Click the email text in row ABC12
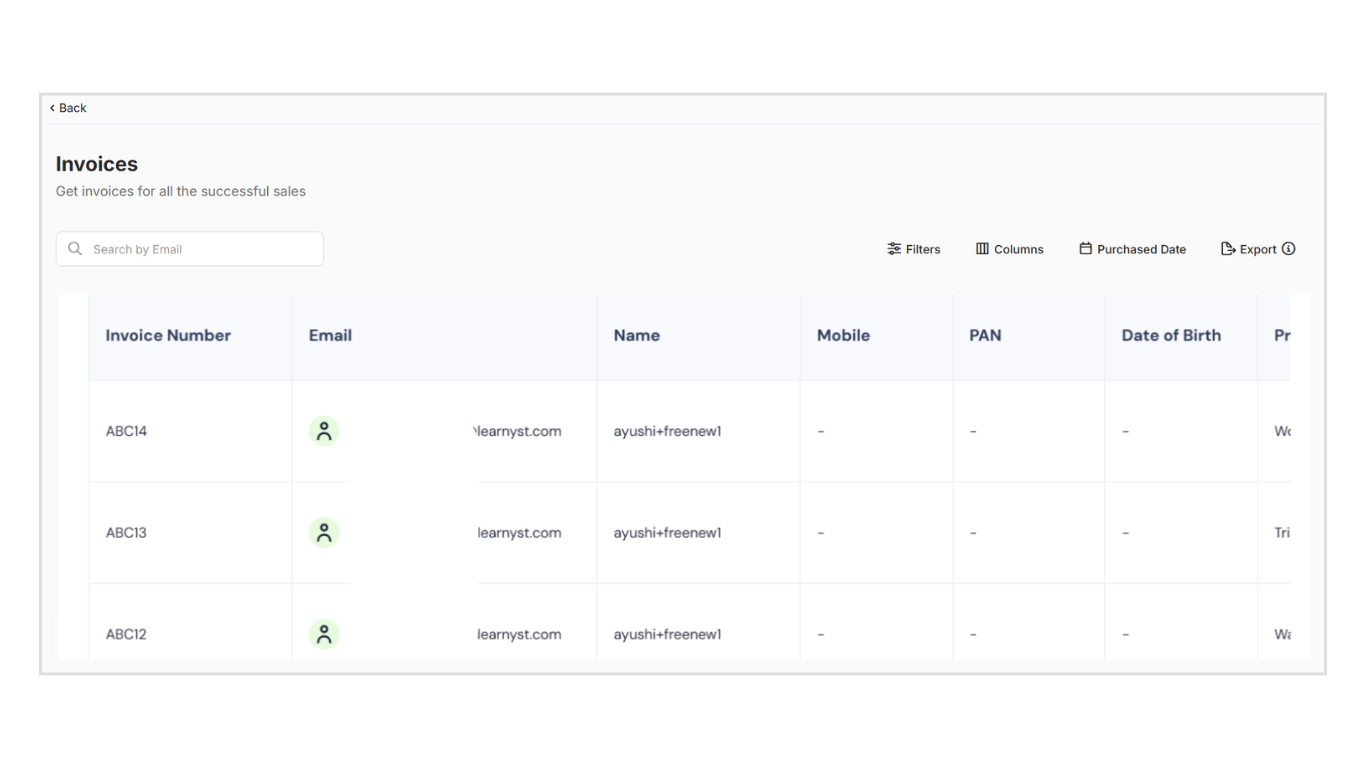This screenshot has width=1366, height=768. [x=519, y=634]
